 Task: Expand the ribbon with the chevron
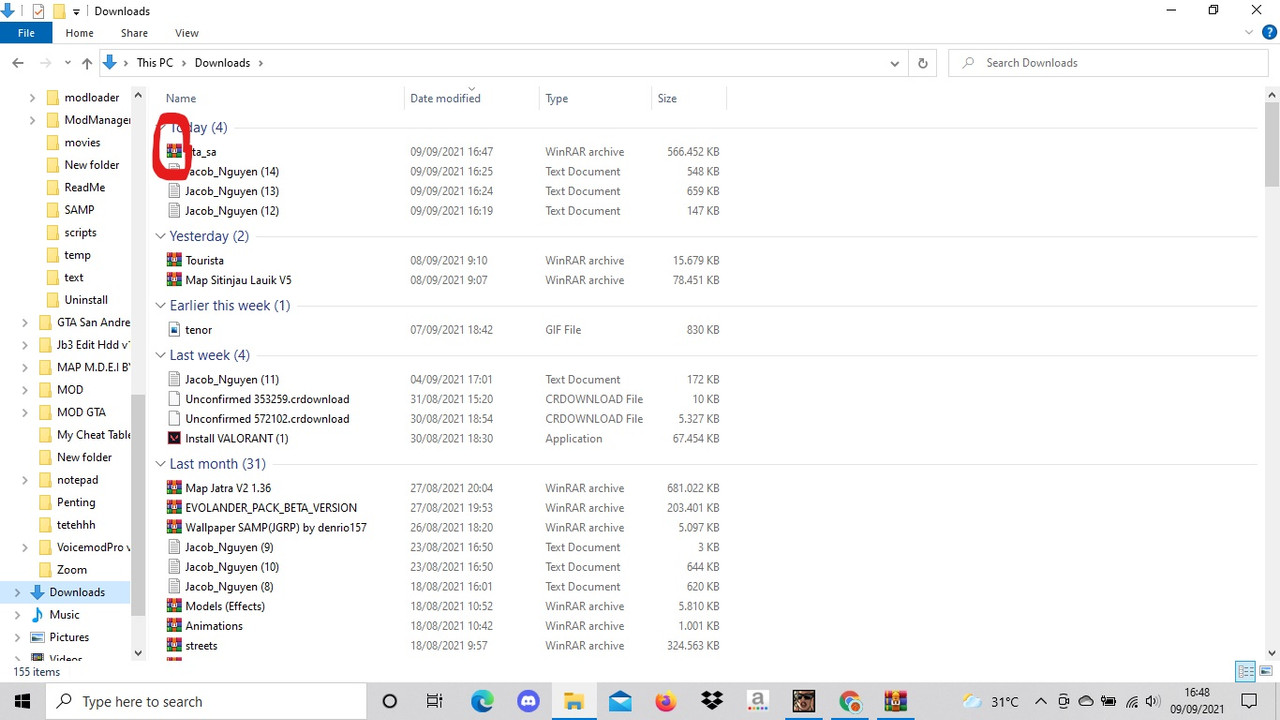pos(1248,33)
